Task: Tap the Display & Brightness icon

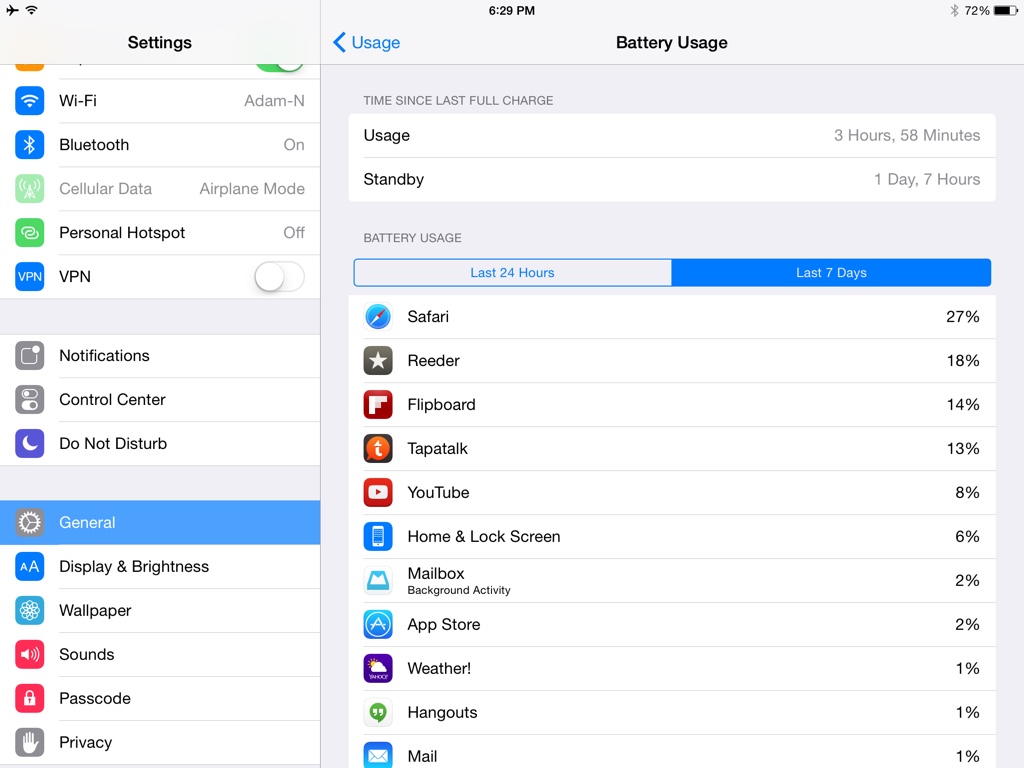Action: pyautogui.click(x=29, y=566)
